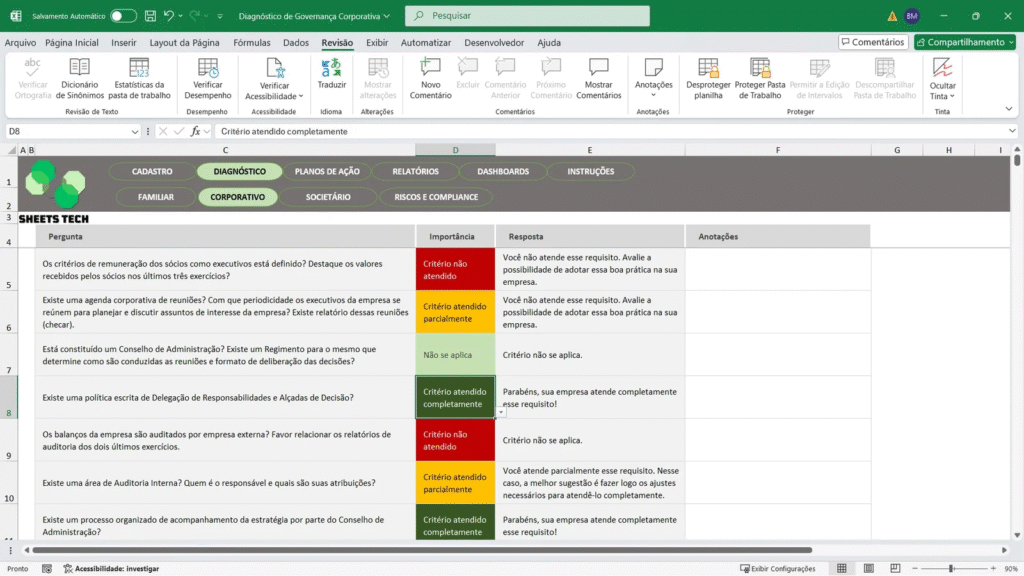Open the Fórmulas ribbon tab
The image size is (1024, 576).
(252, 43)
